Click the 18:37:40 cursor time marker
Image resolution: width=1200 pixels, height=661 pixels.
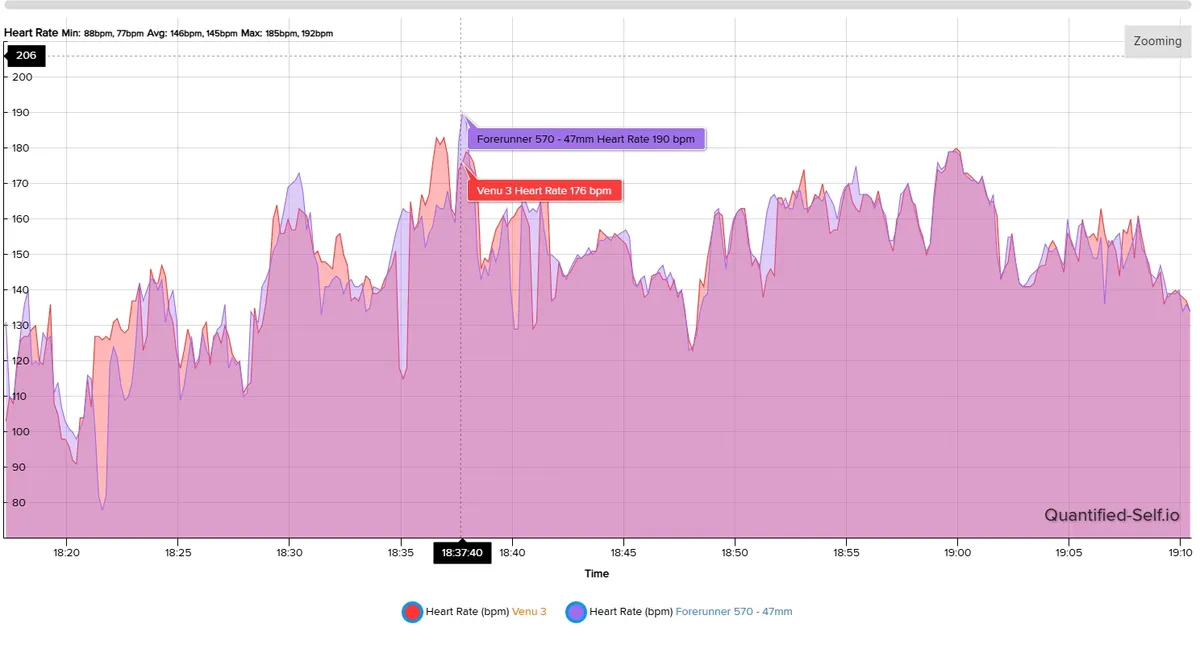click(x=461, y=552)
